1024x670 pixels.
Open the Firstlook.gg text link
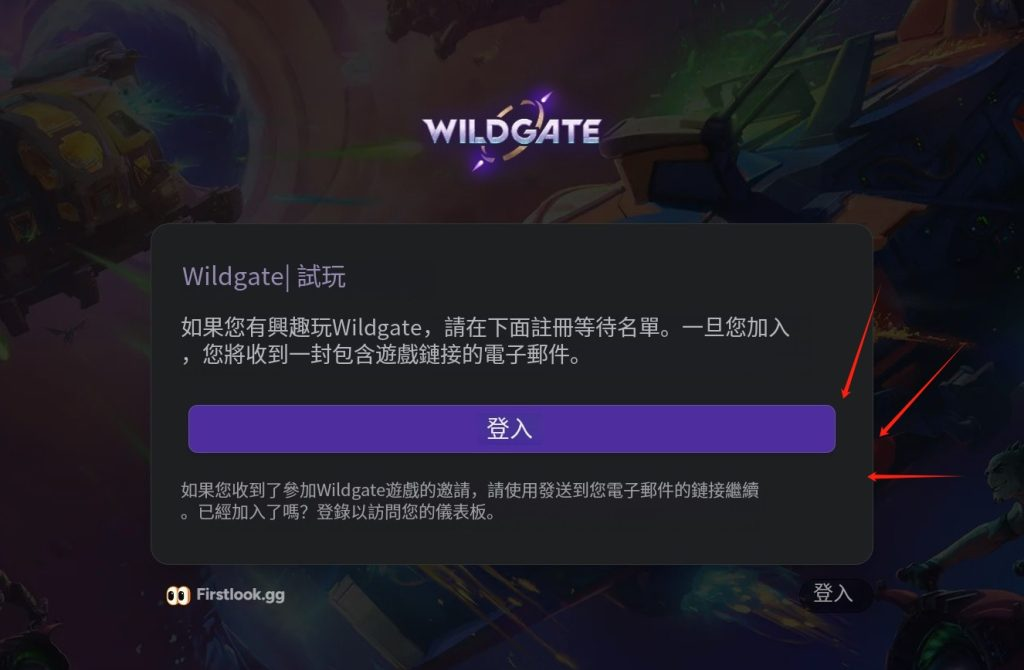point(240,595)
